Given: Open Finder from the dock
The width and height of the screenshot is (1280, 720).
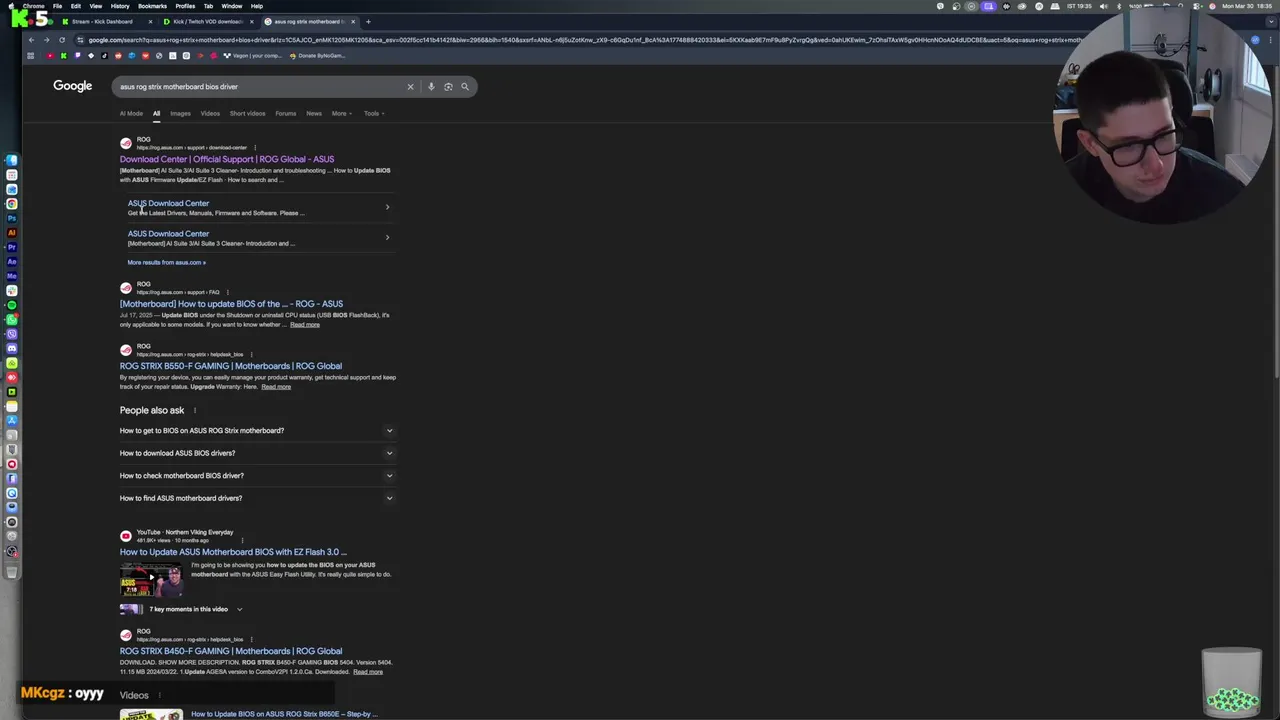Looking at the screenshot, I should pyautogui.click(x=12, y=160).
